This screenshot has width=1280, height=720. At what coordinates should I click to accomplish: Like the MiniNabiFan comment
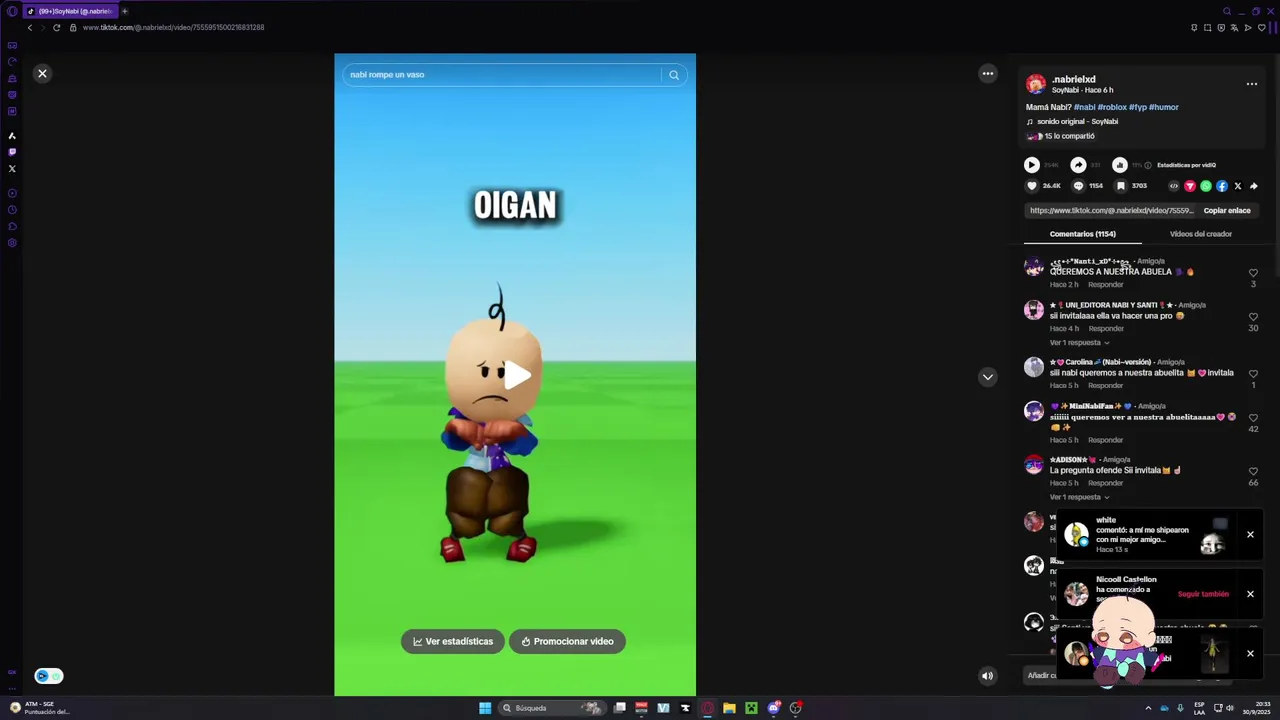pyautogui.click(x=1253, y=418)
